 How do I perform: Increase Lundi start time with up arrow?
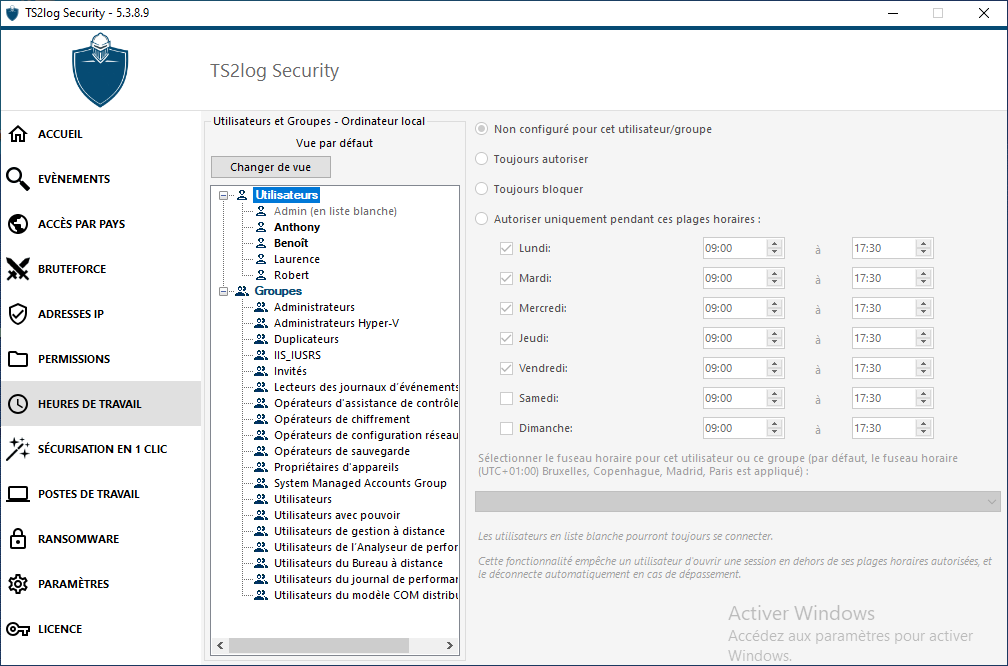pyautogui.click(x=775, y=244)
